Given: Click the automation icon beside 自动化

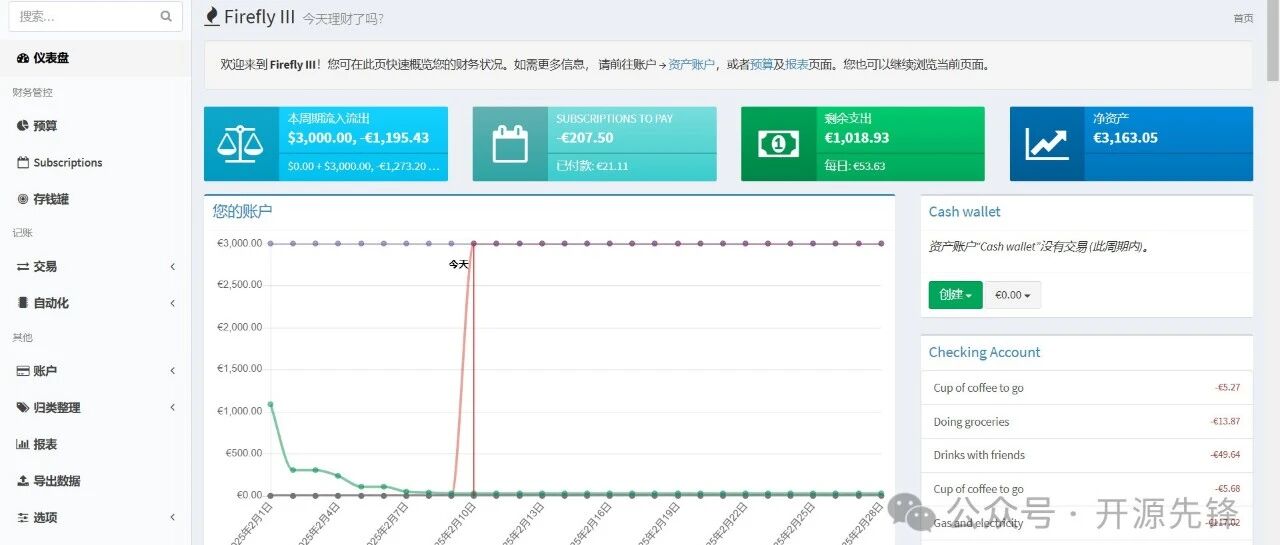Looking at the screenshot, I should (23, 303).
